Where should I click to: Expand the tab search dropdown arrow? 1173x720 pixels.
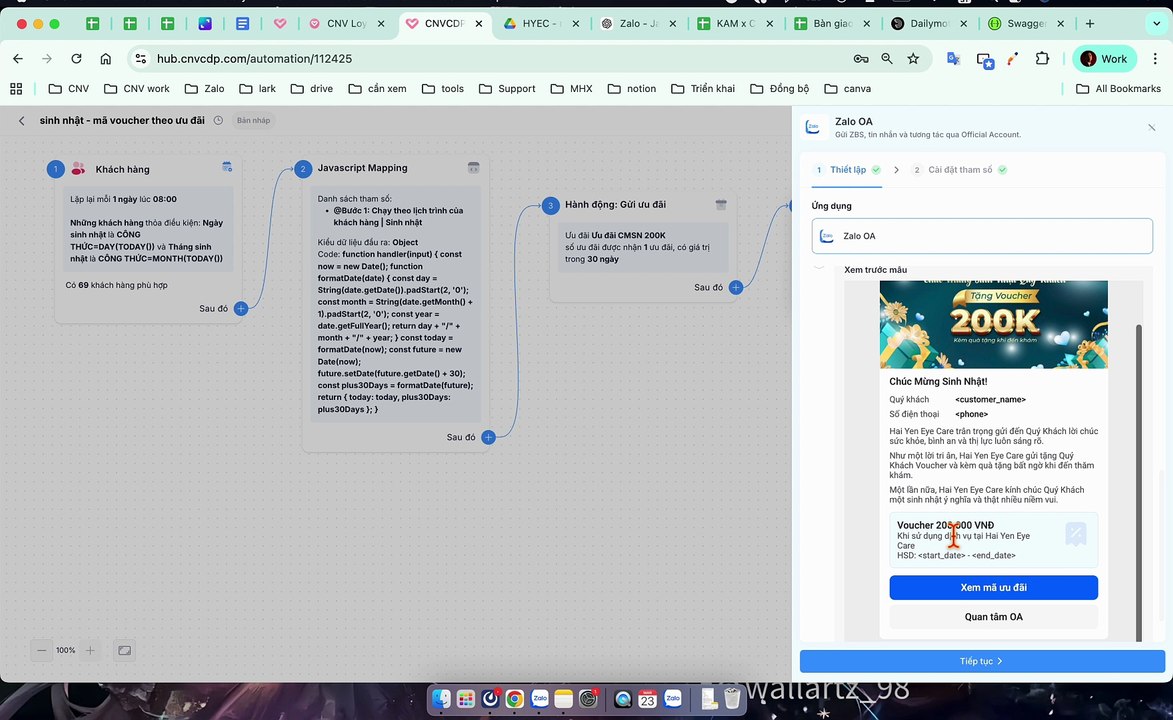[1157, 23]
